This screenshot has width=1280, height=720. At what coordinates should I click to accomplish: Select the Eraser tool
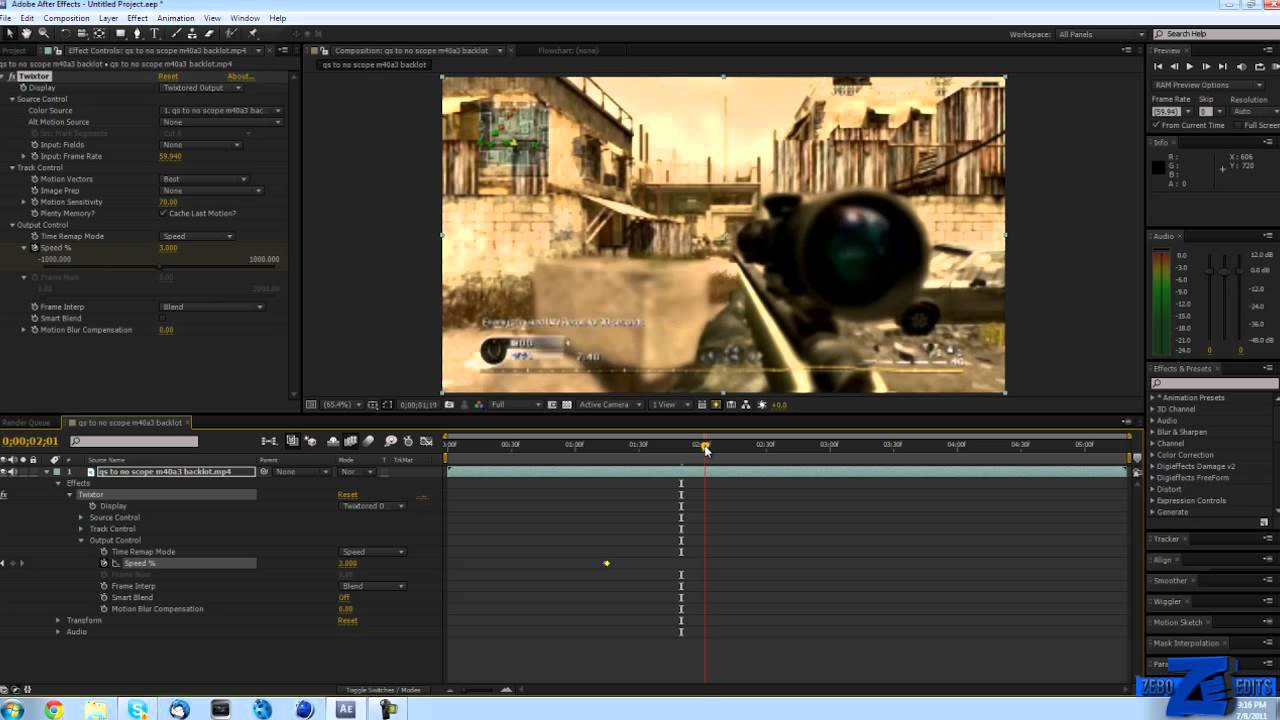(209, 33)
